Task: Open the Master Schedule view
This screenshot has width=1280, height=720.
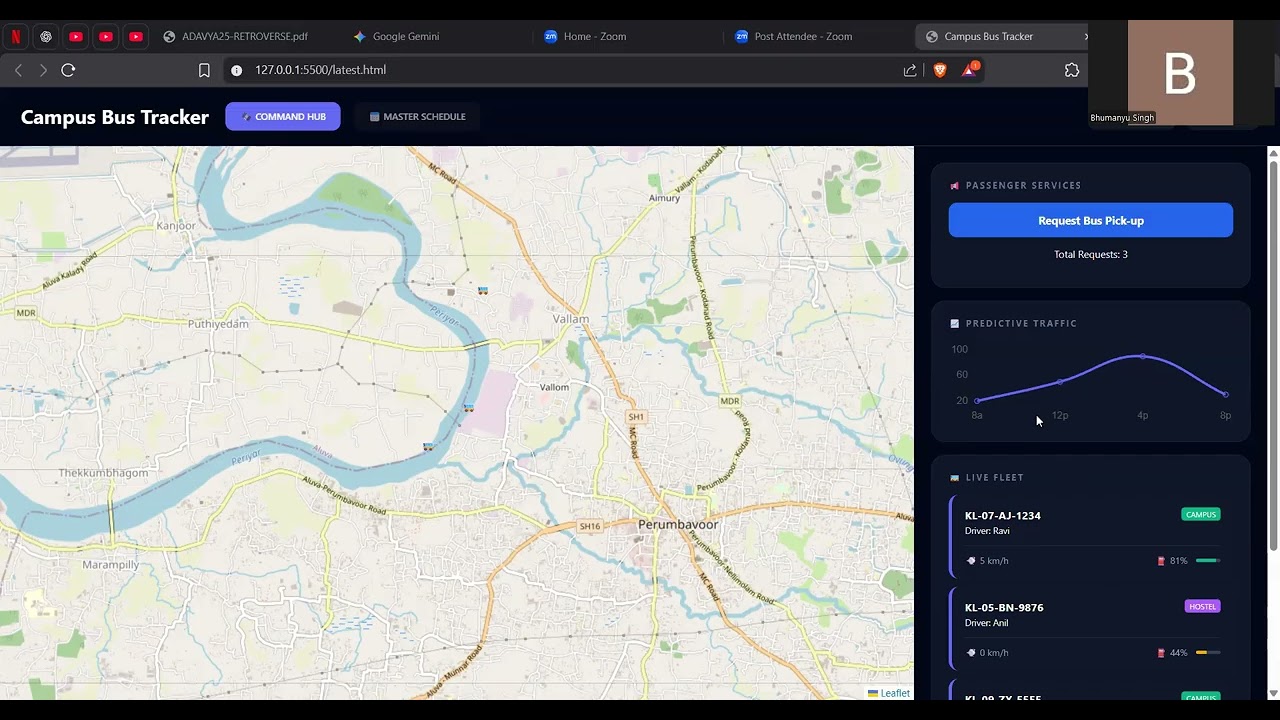Action: [417, 116]
